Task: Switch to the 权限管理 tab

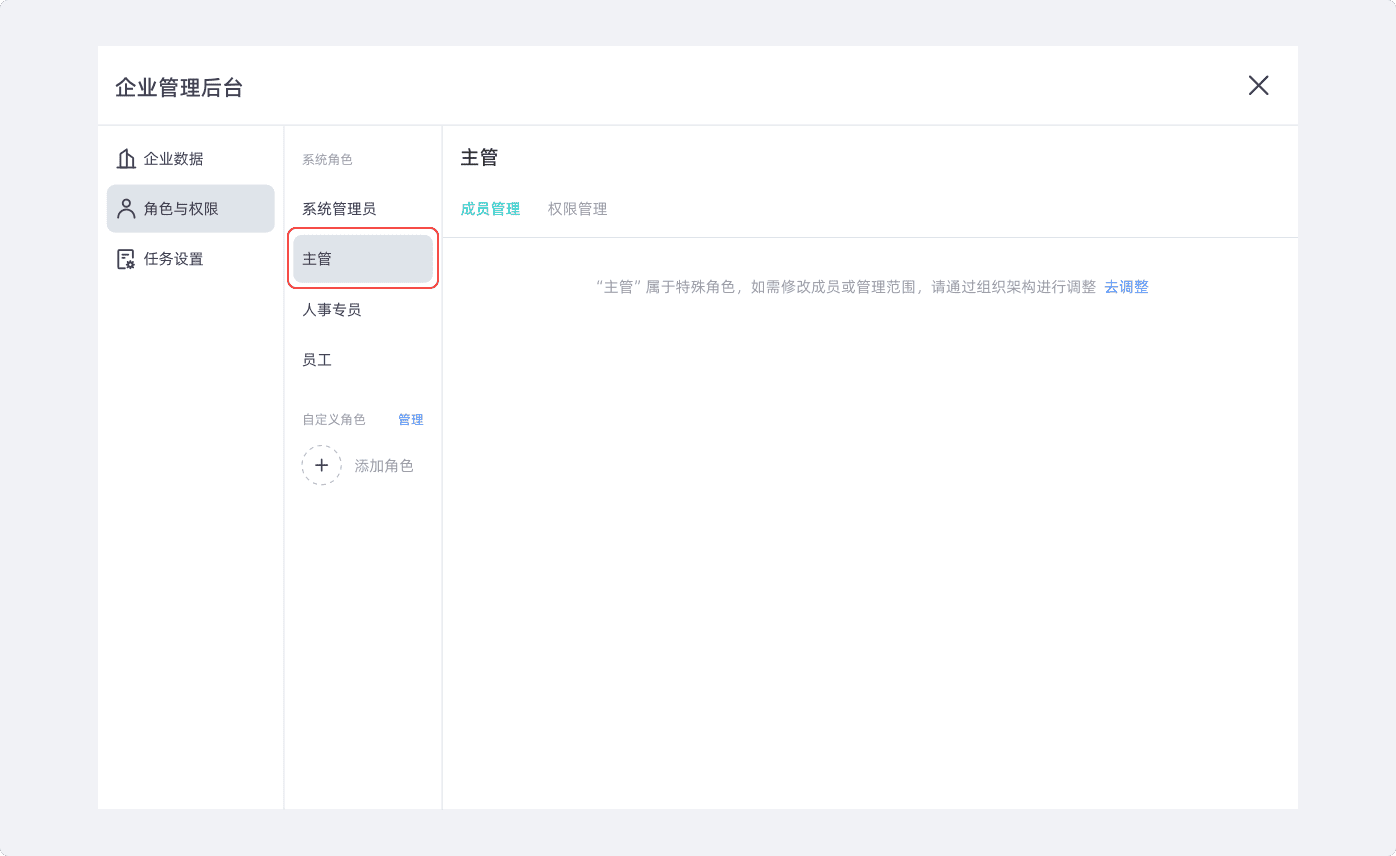Action: coord(577,209)
